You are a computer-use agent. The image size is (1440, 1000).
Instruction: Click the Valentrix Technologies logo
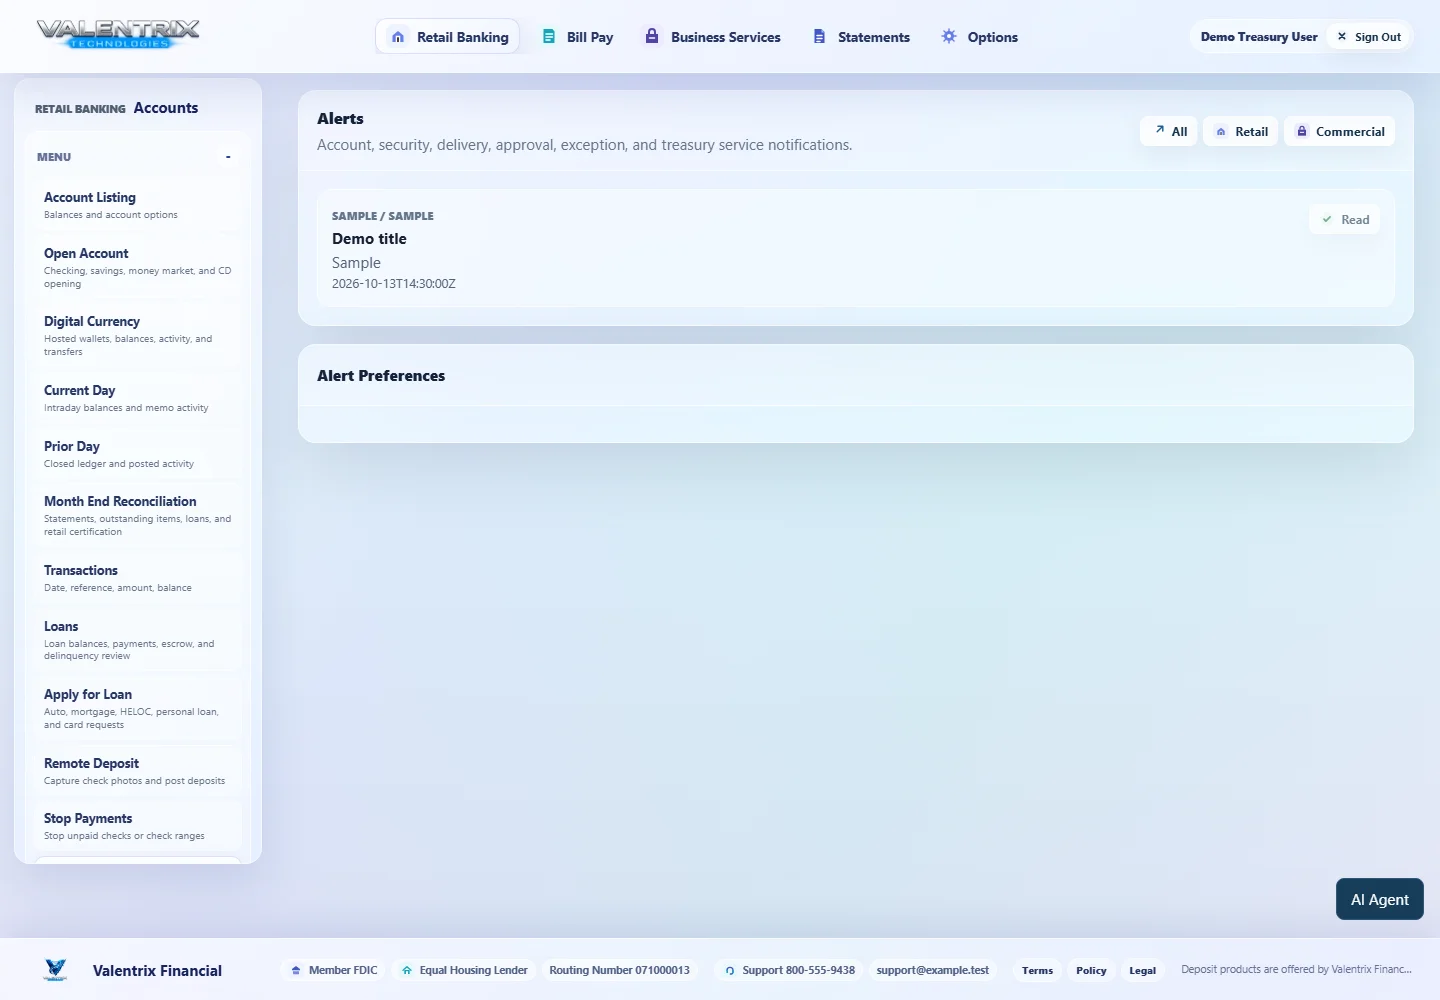118,35
